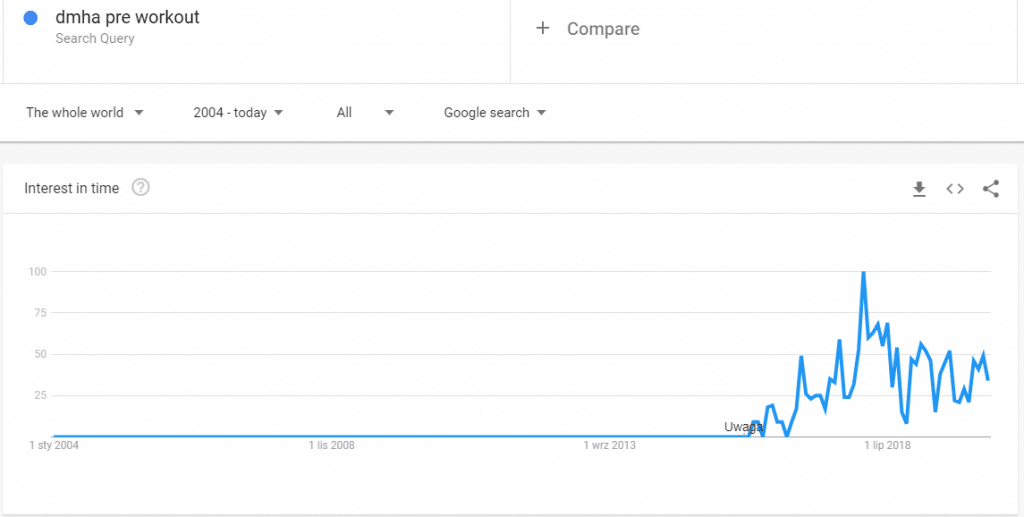Click the 'Compare' text to add term
The image size is (1024, 517).
(603, 29)
